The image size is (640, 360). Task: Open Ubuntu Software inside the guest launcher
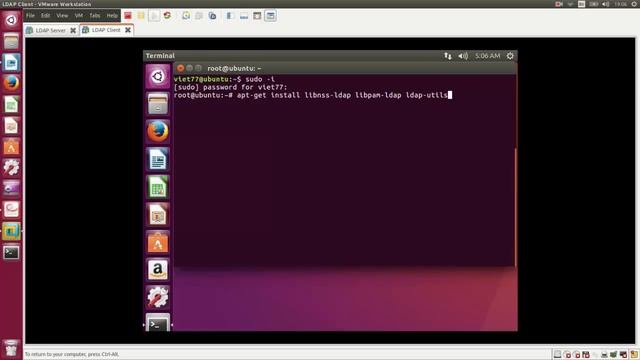158,242
